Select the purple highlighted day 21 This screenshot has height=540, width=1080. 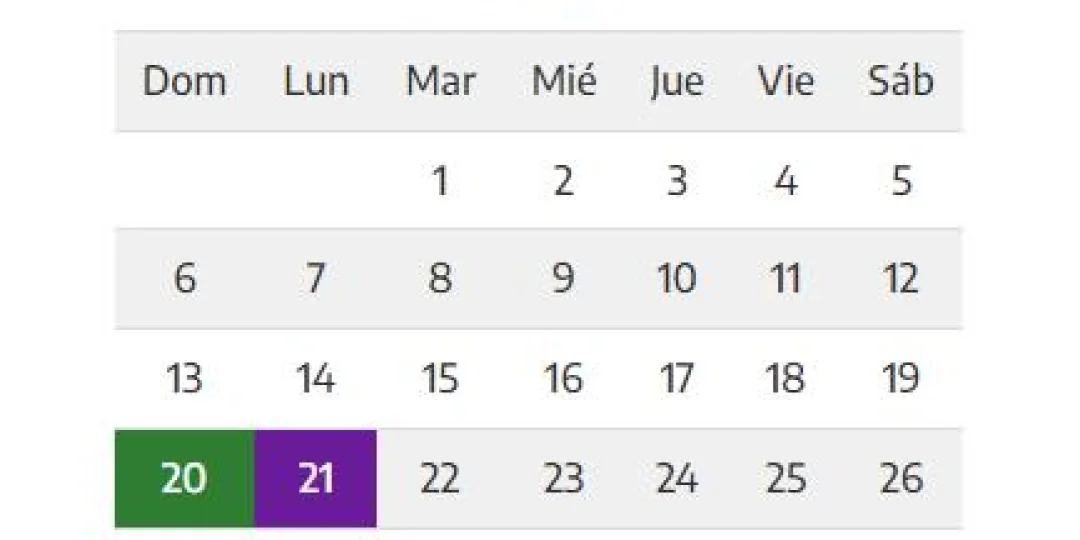315,479
